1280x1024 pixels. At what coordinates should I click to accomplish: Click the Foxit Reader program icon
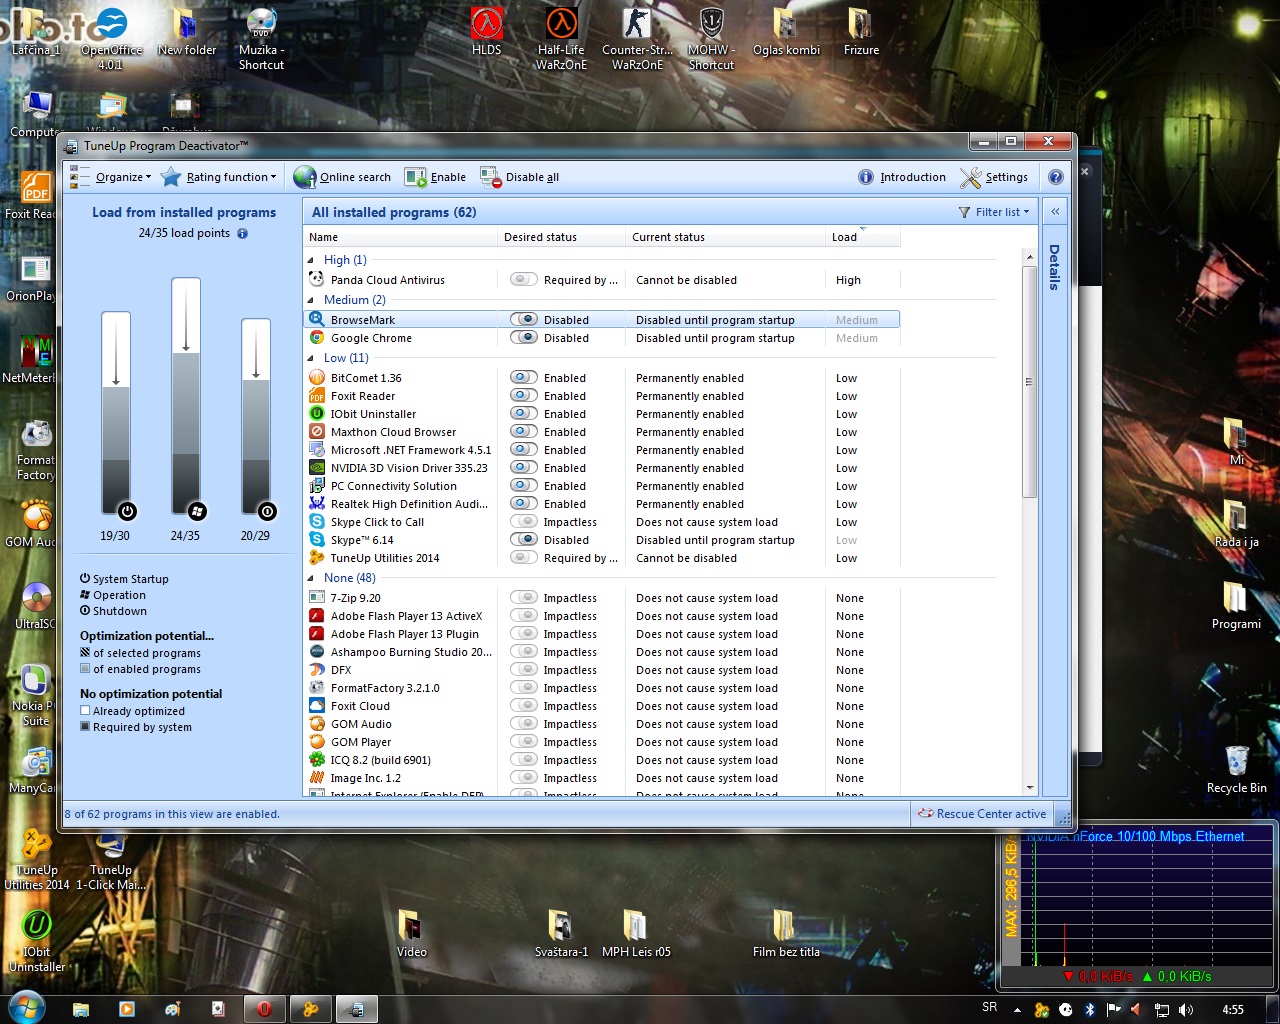pyautogui.click(x=317, y=396)
